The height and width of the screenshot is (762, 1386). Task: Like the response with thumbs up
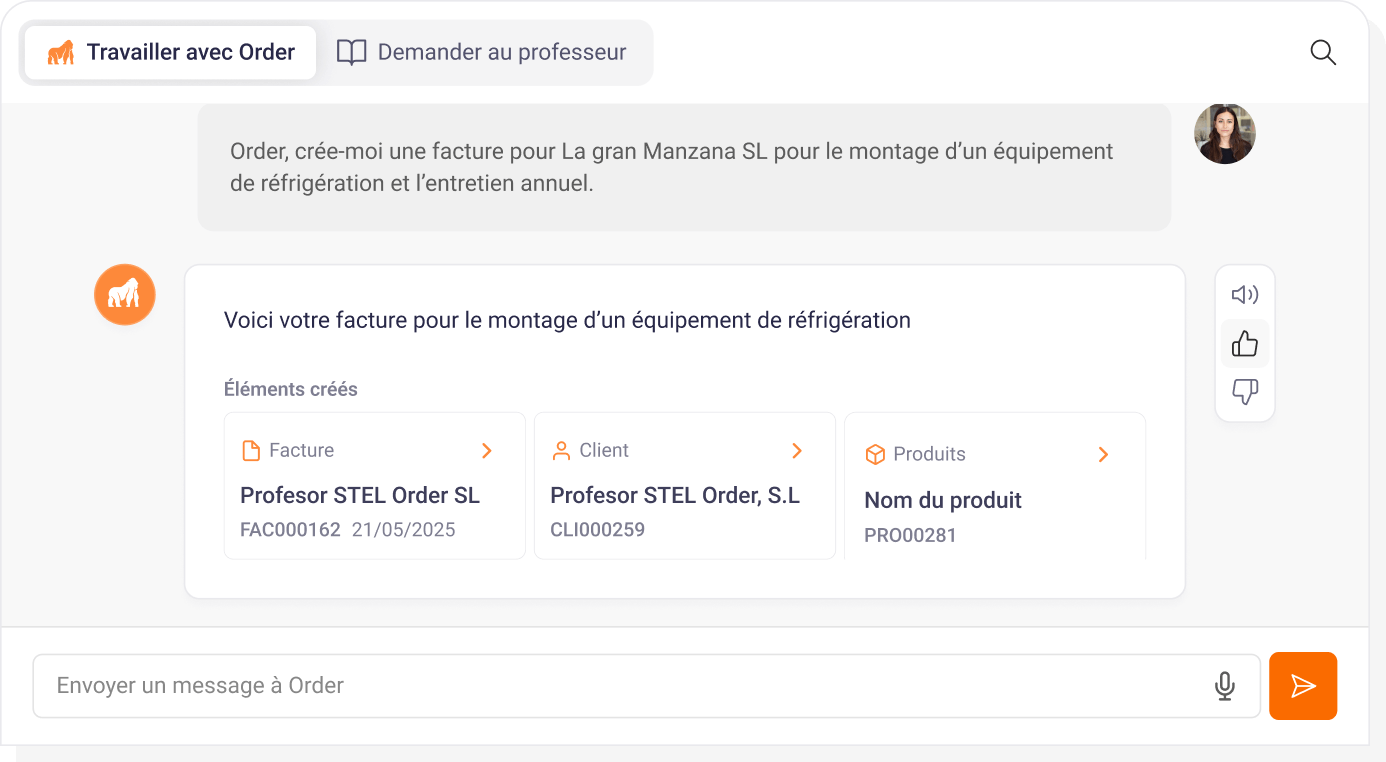[1245, 344]
